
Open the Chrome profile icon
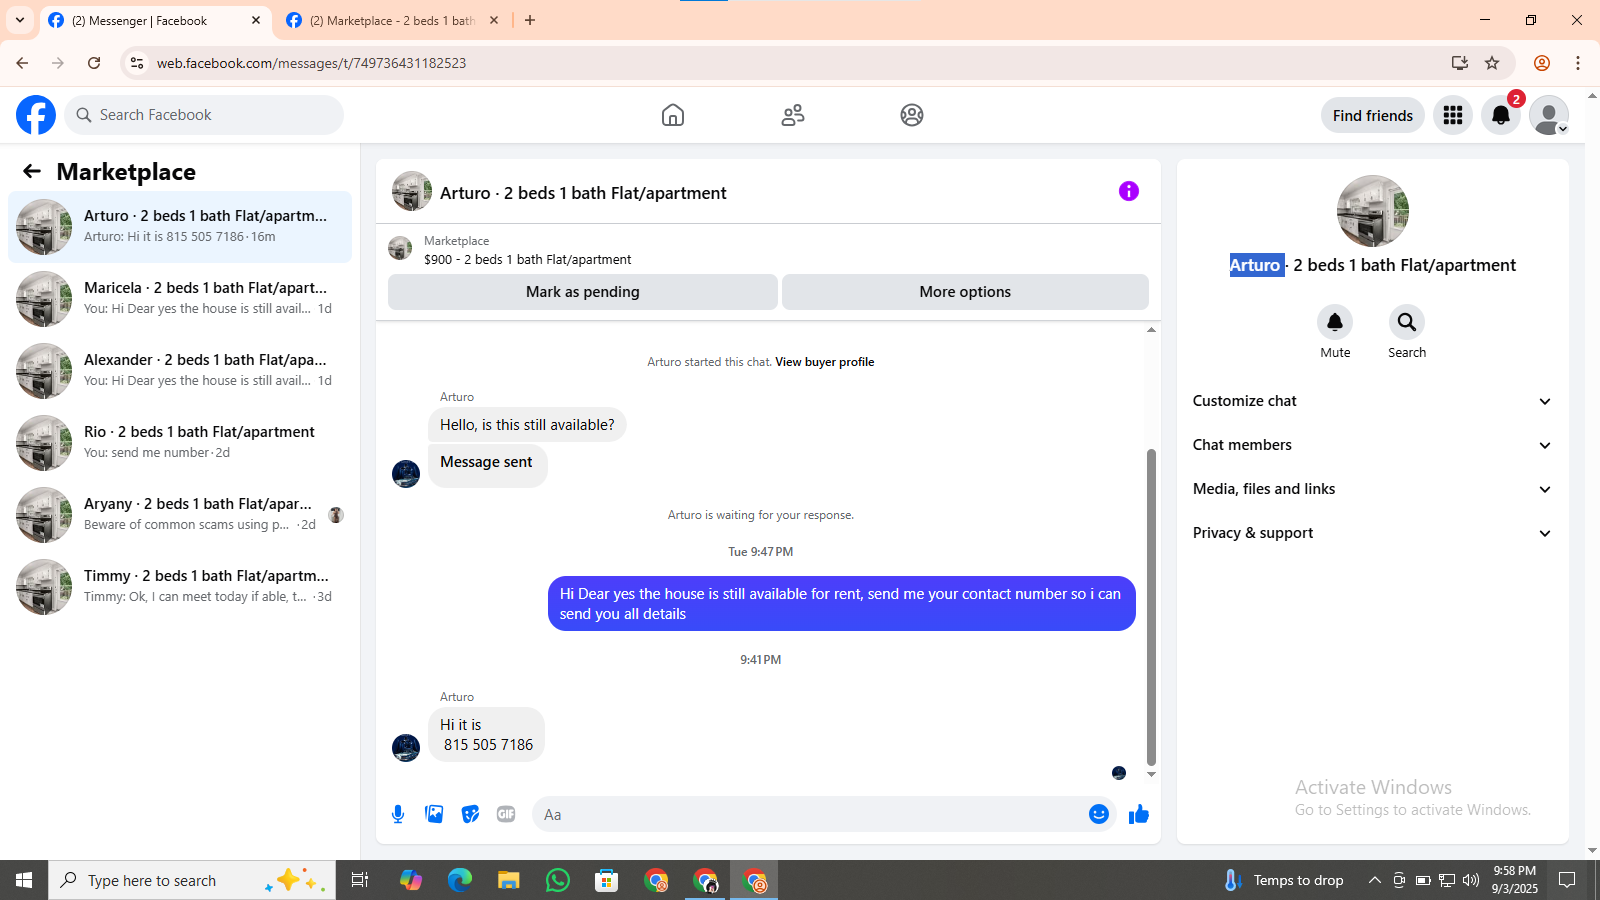1542,63
